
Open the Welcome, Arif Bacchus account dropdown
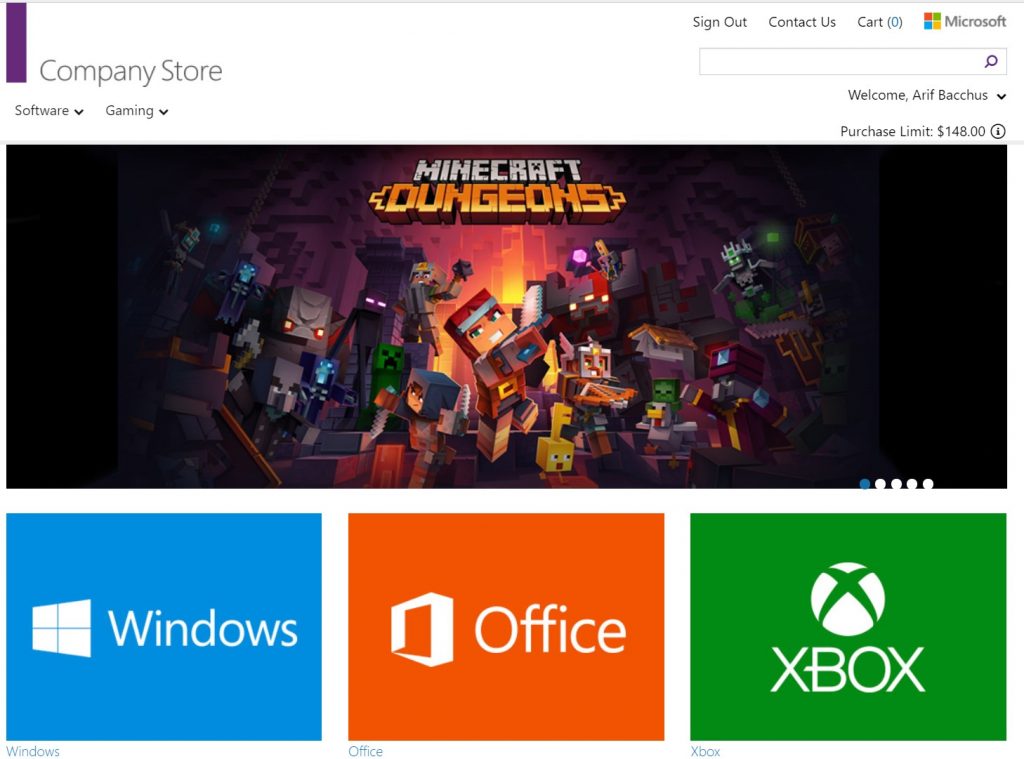point(927,95)
